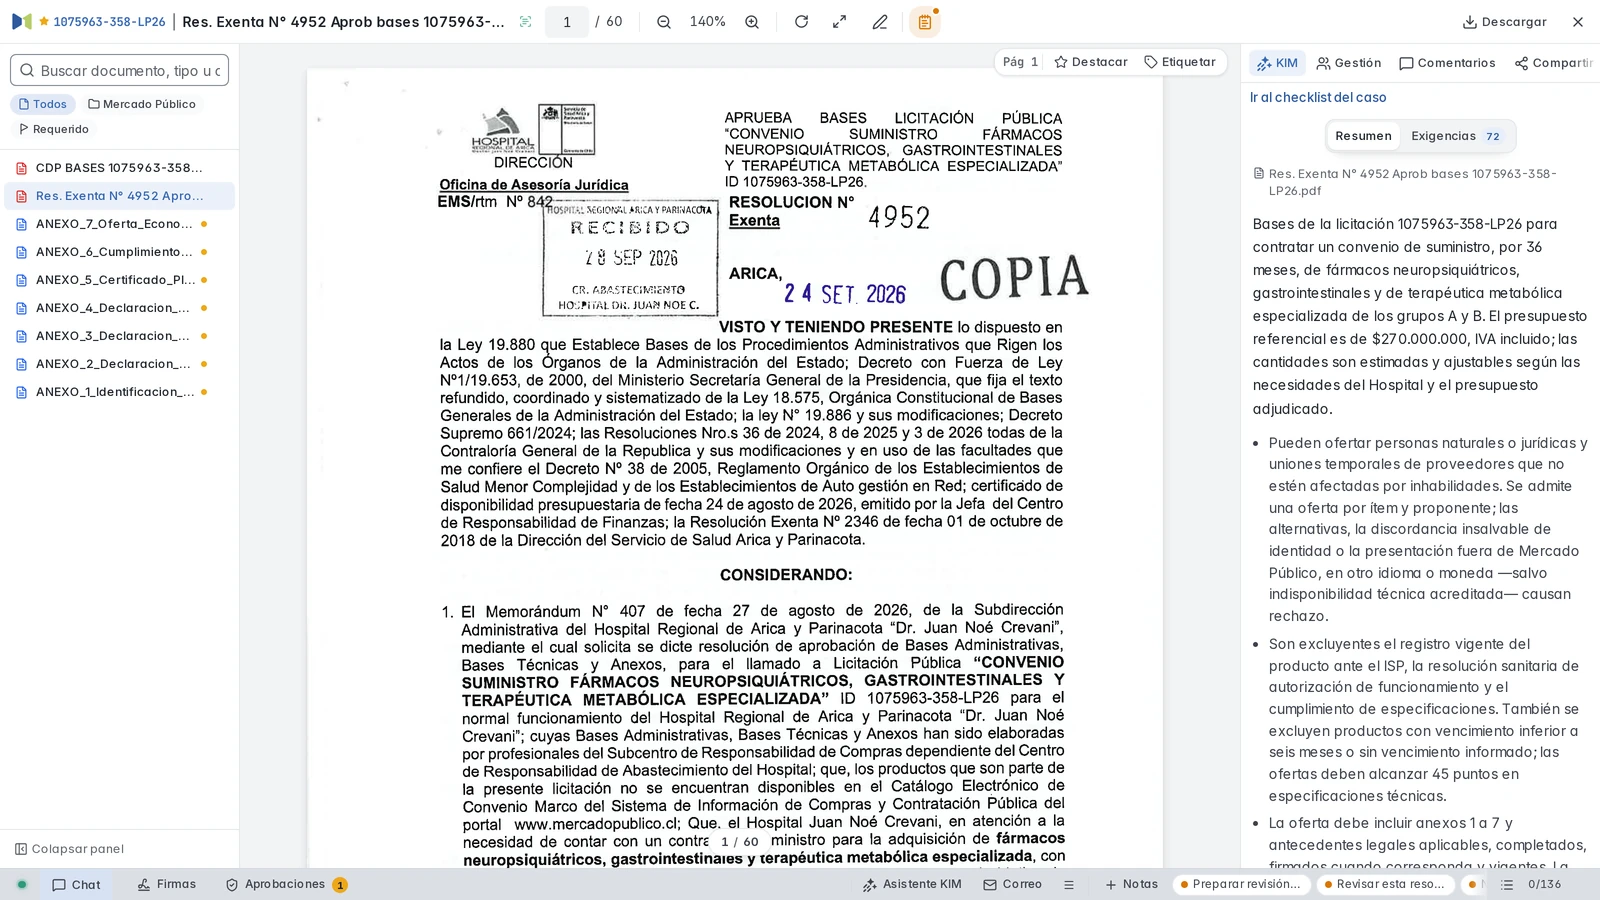Open the 1075963-358-LP26 case link
Image resolution: width=1600 pixels, height=900 pixels.
(109, 22)
